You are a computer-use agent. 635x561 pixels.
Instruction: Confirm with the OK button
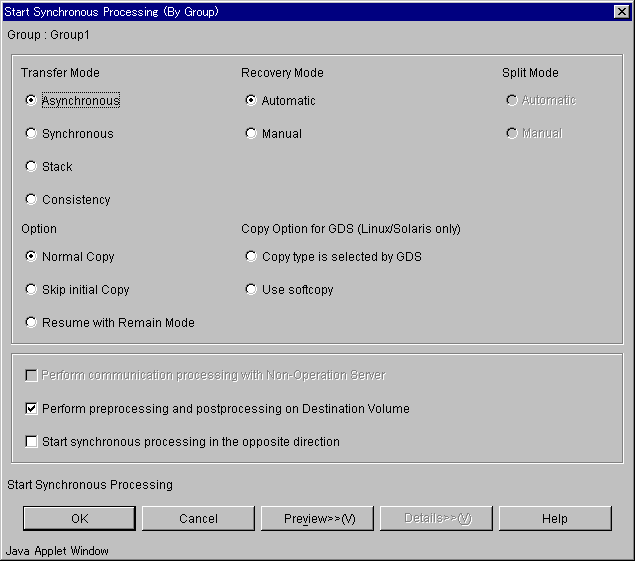click(79, 518)
